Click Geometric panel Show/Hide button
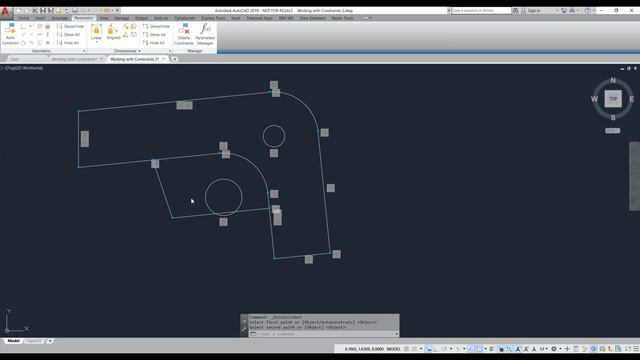The height and width of the screenshot is (360, 640). coord(70,26)
